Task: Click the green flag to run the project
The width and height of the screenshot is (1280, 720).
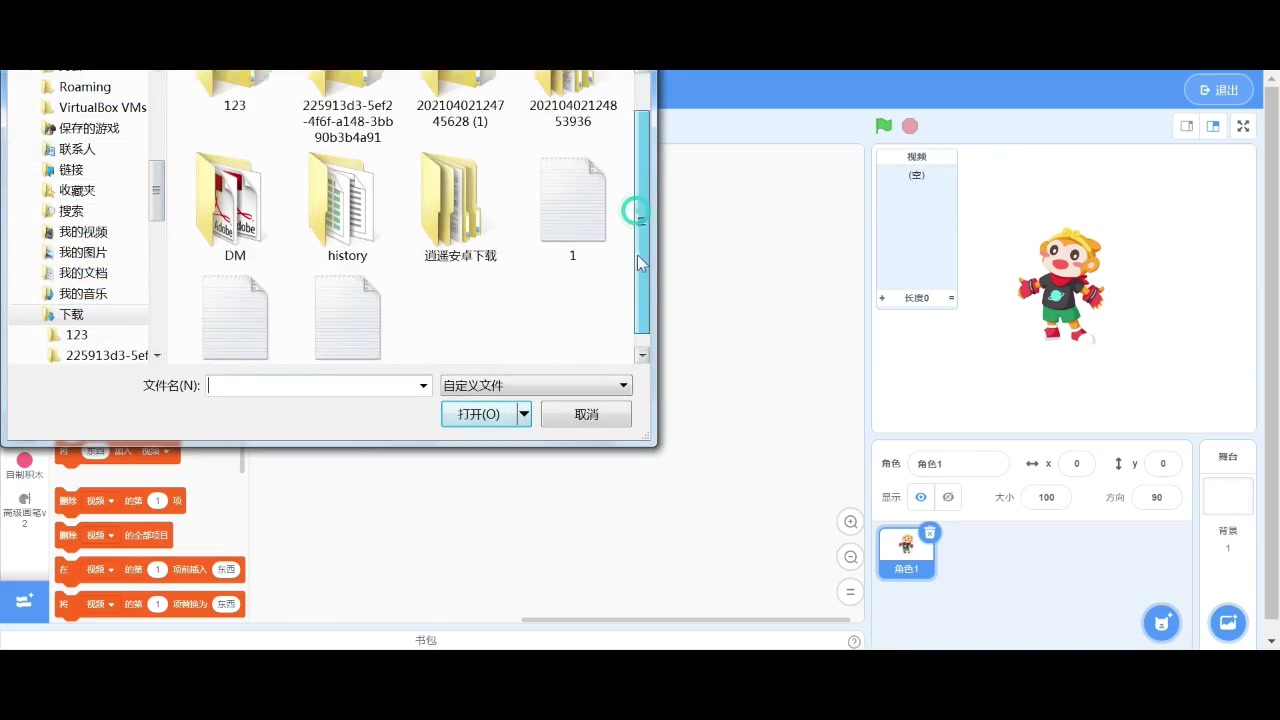Action: click(x=883, y=125)
